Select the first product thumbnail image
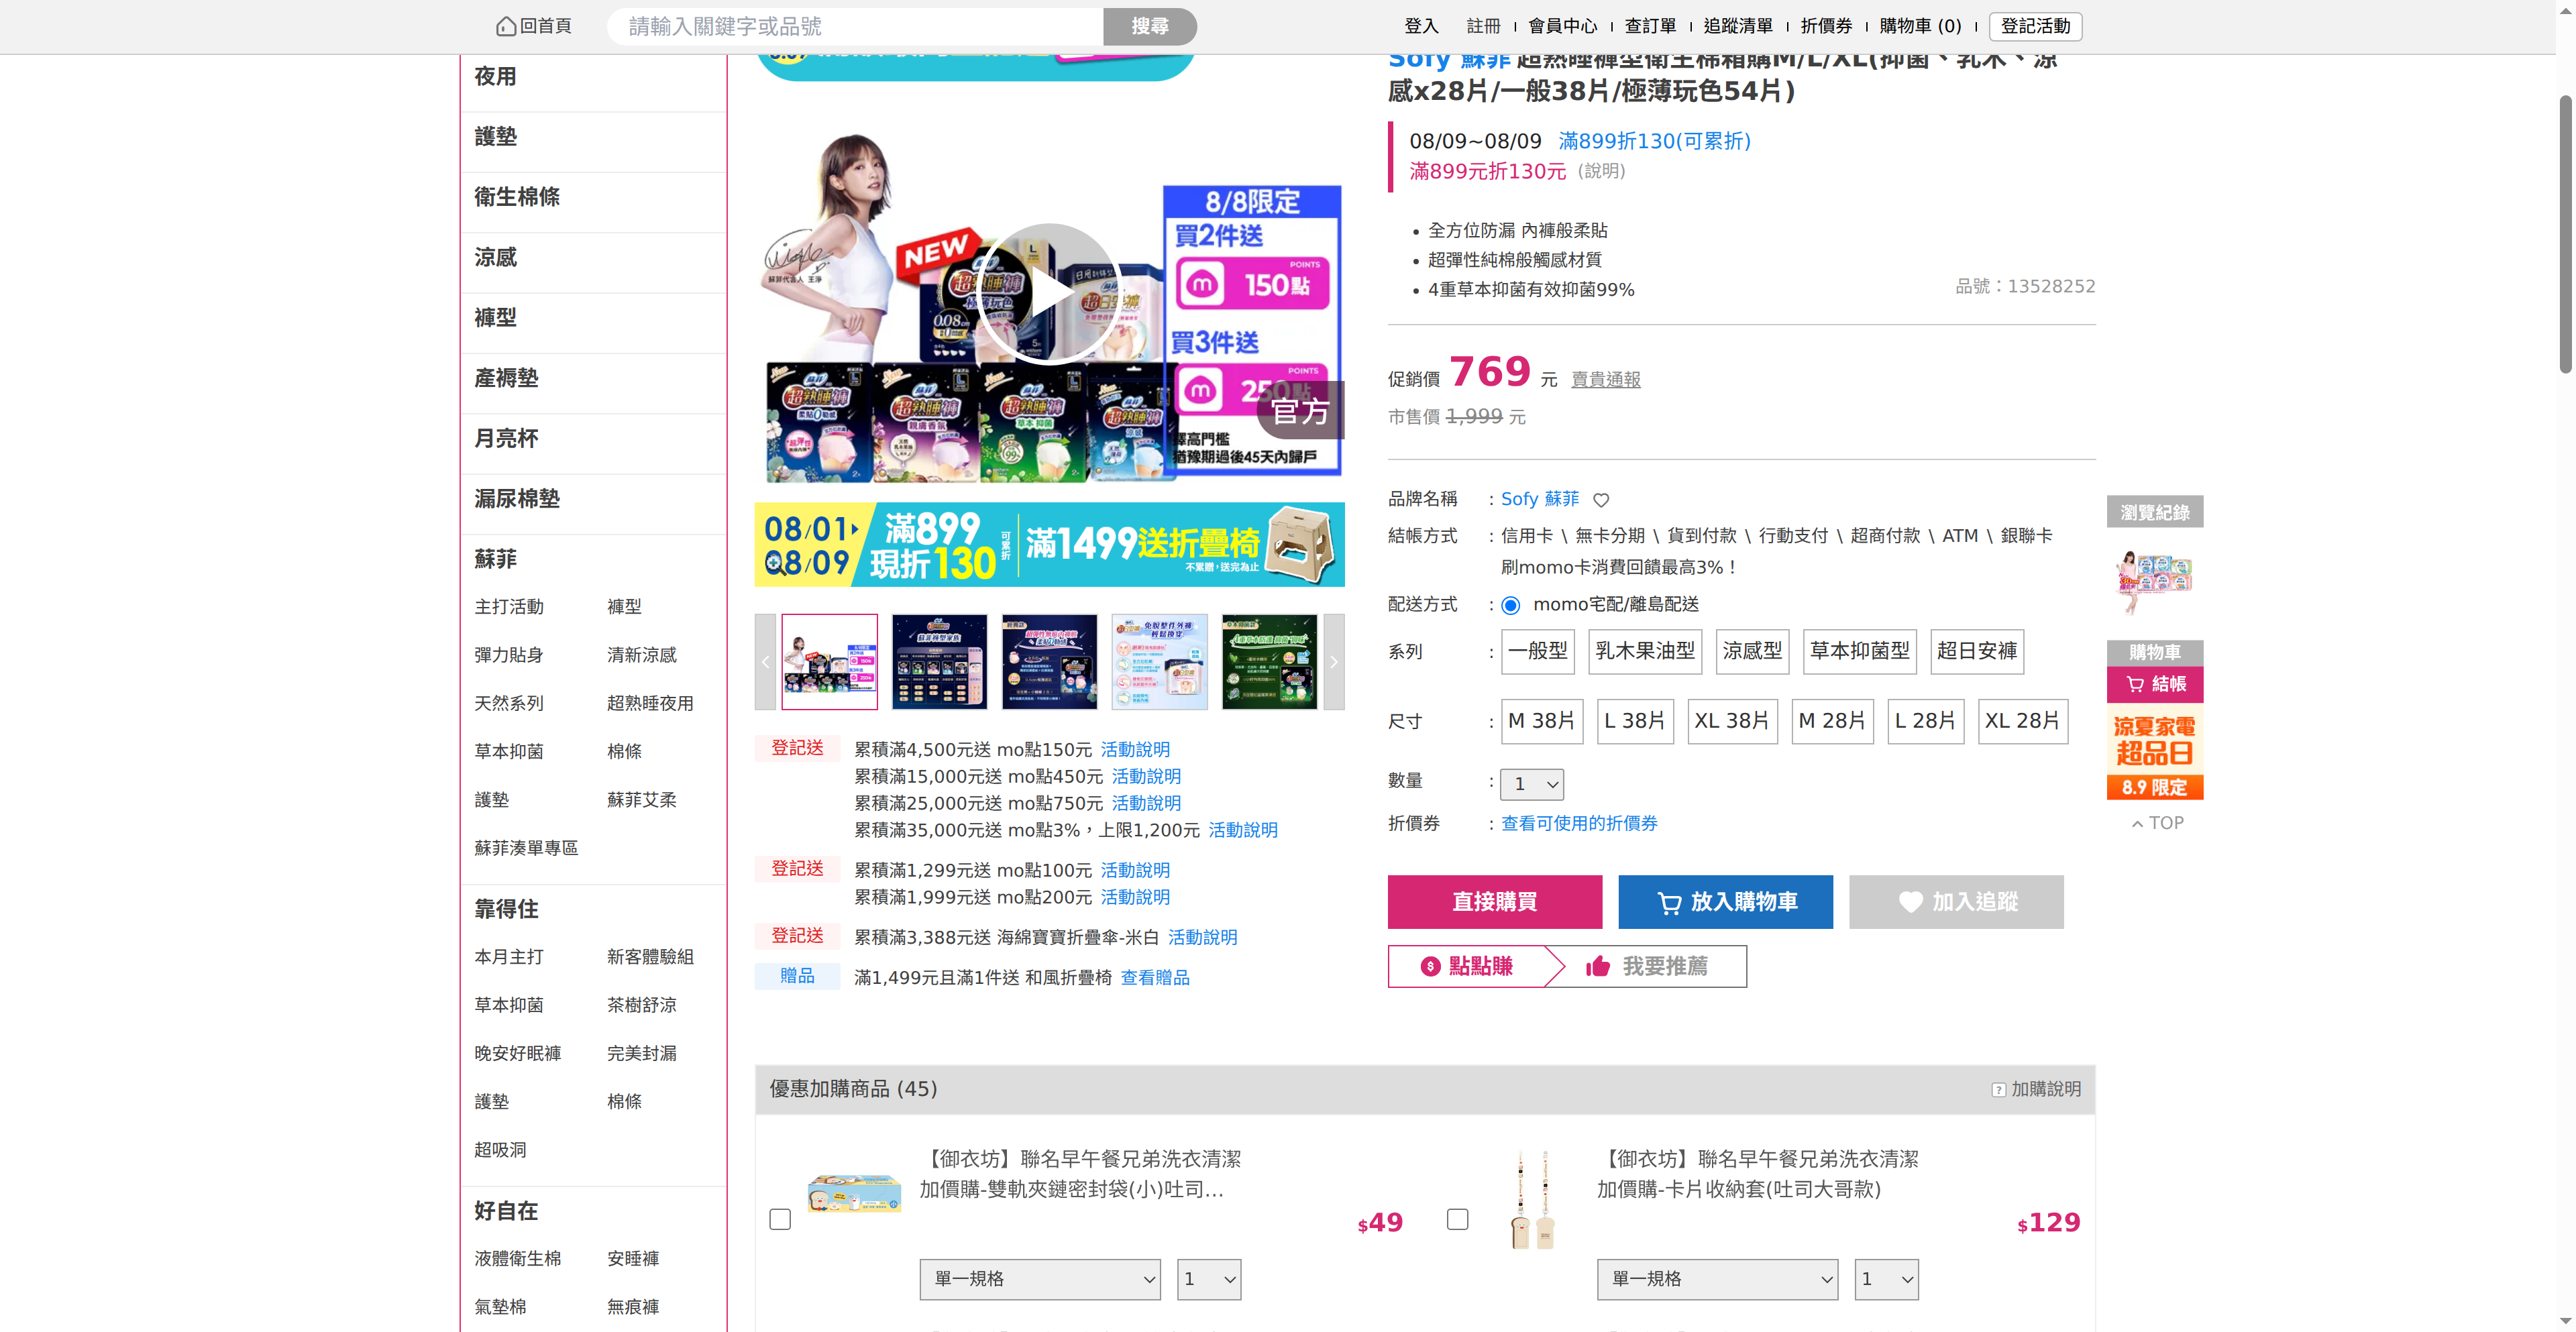2576x1332 pixels. click(829, 662)
